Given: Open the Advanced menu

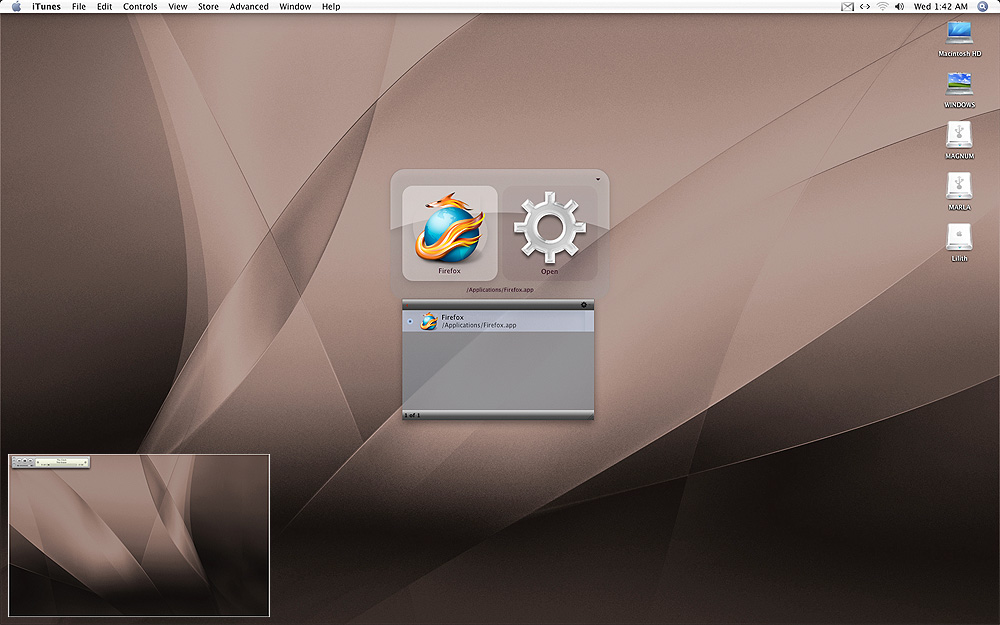Looking at the screenshot, I should click(249, 6).
